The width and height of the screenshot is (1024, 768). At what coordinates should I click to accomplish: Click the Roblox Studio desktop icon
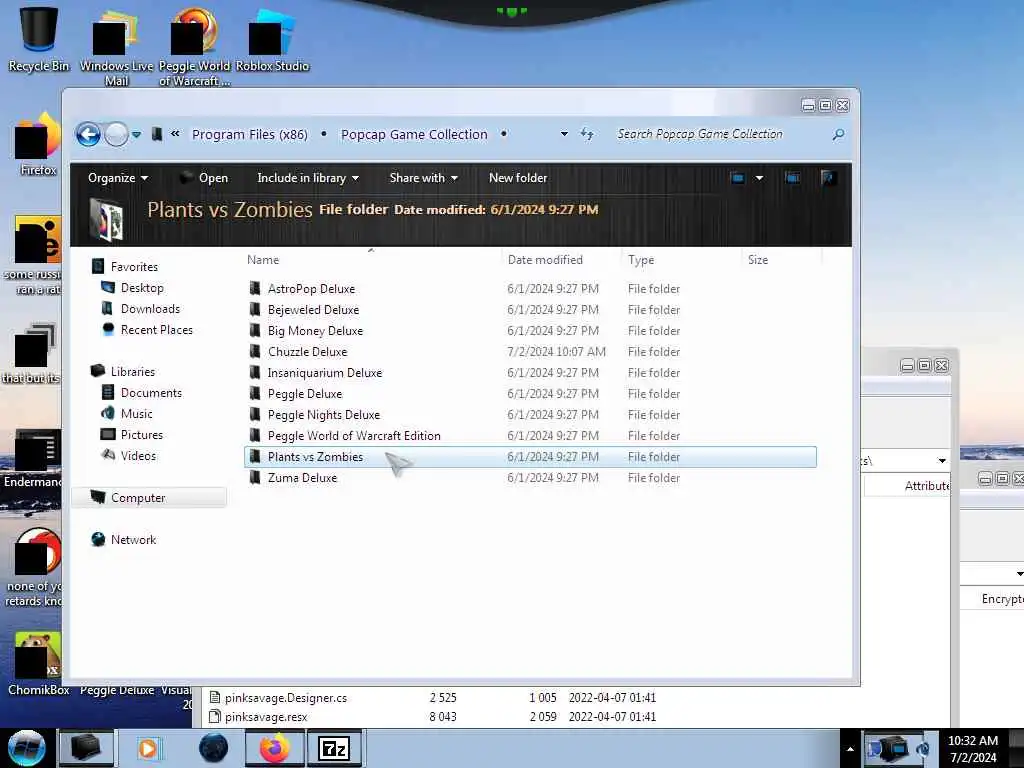coord(272,39)
